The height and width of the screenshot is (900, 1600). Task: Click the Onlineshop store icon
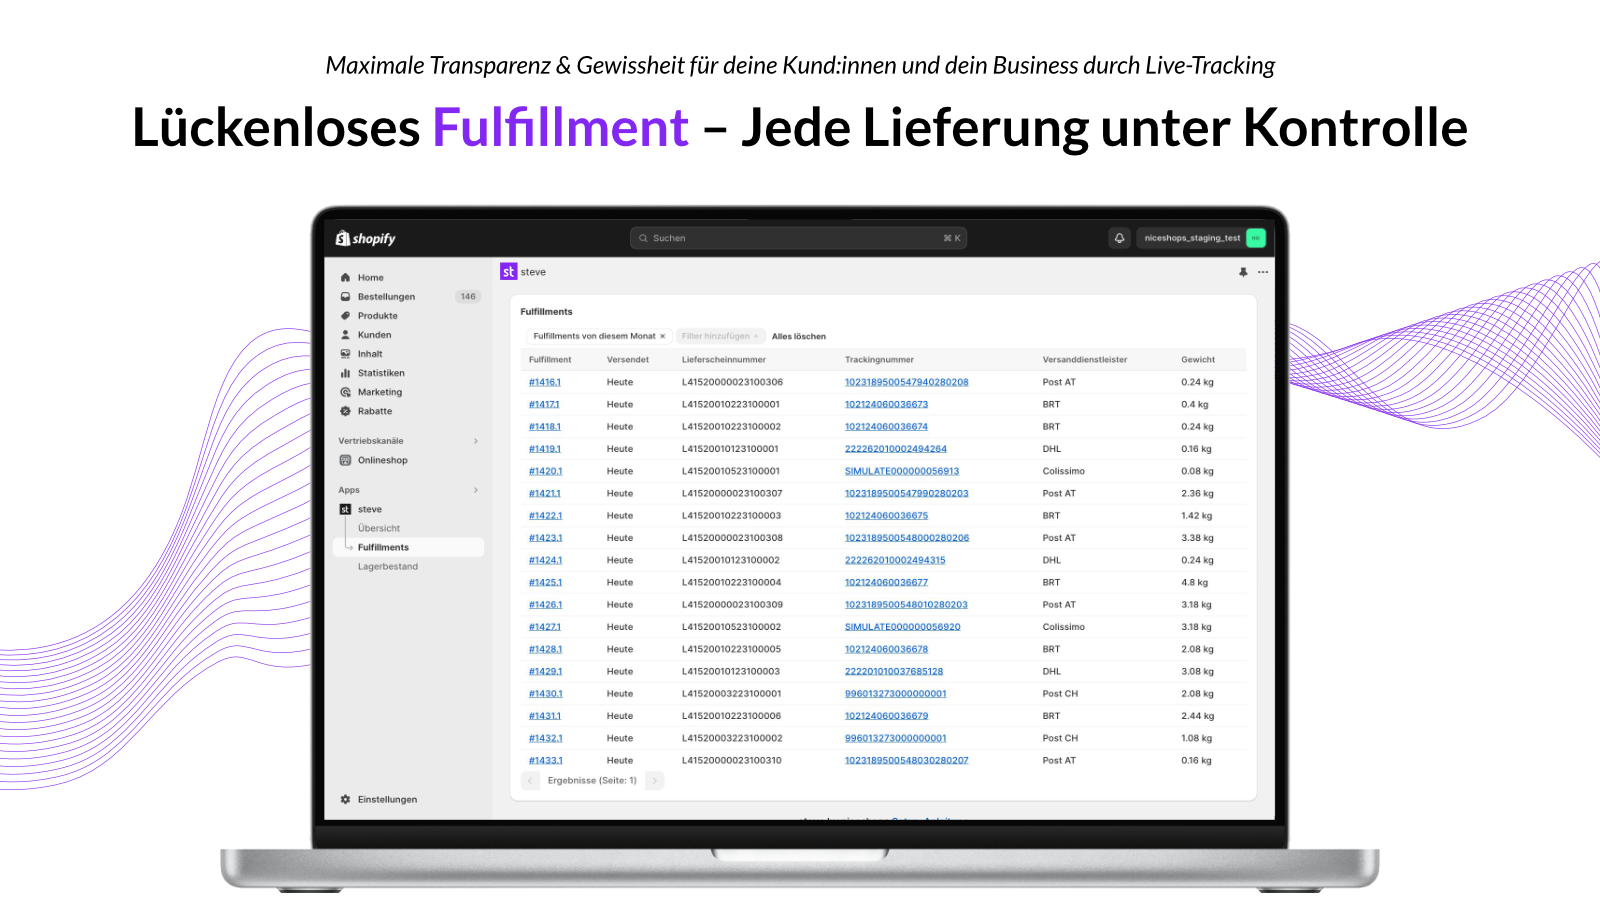[x=345, y=460]
